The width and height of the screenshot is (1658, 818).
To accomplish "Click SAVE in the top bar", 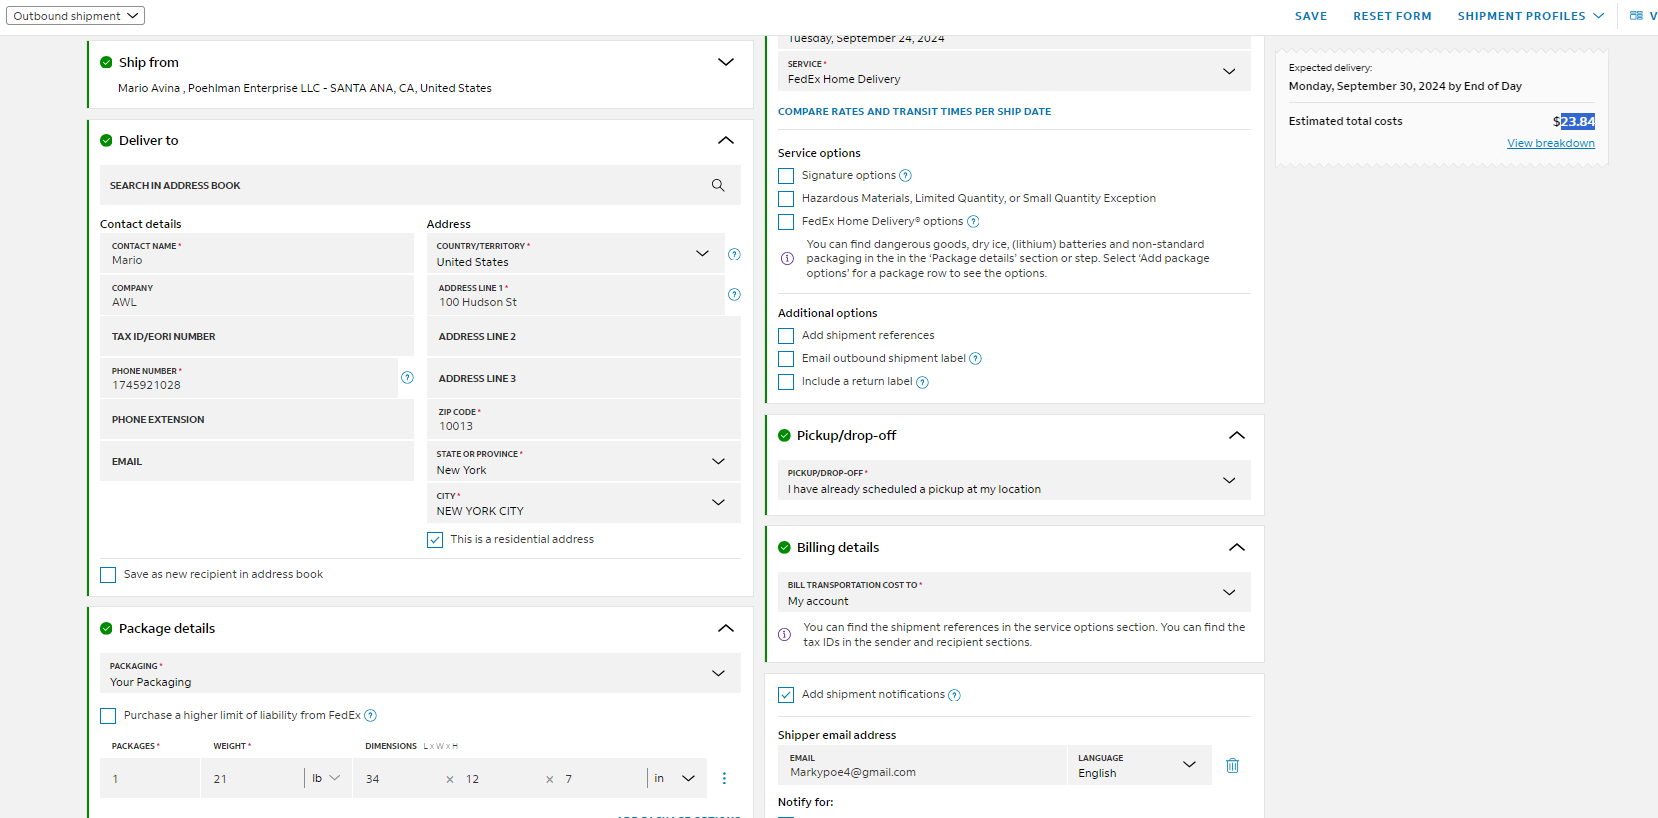I will point(1311,16).
